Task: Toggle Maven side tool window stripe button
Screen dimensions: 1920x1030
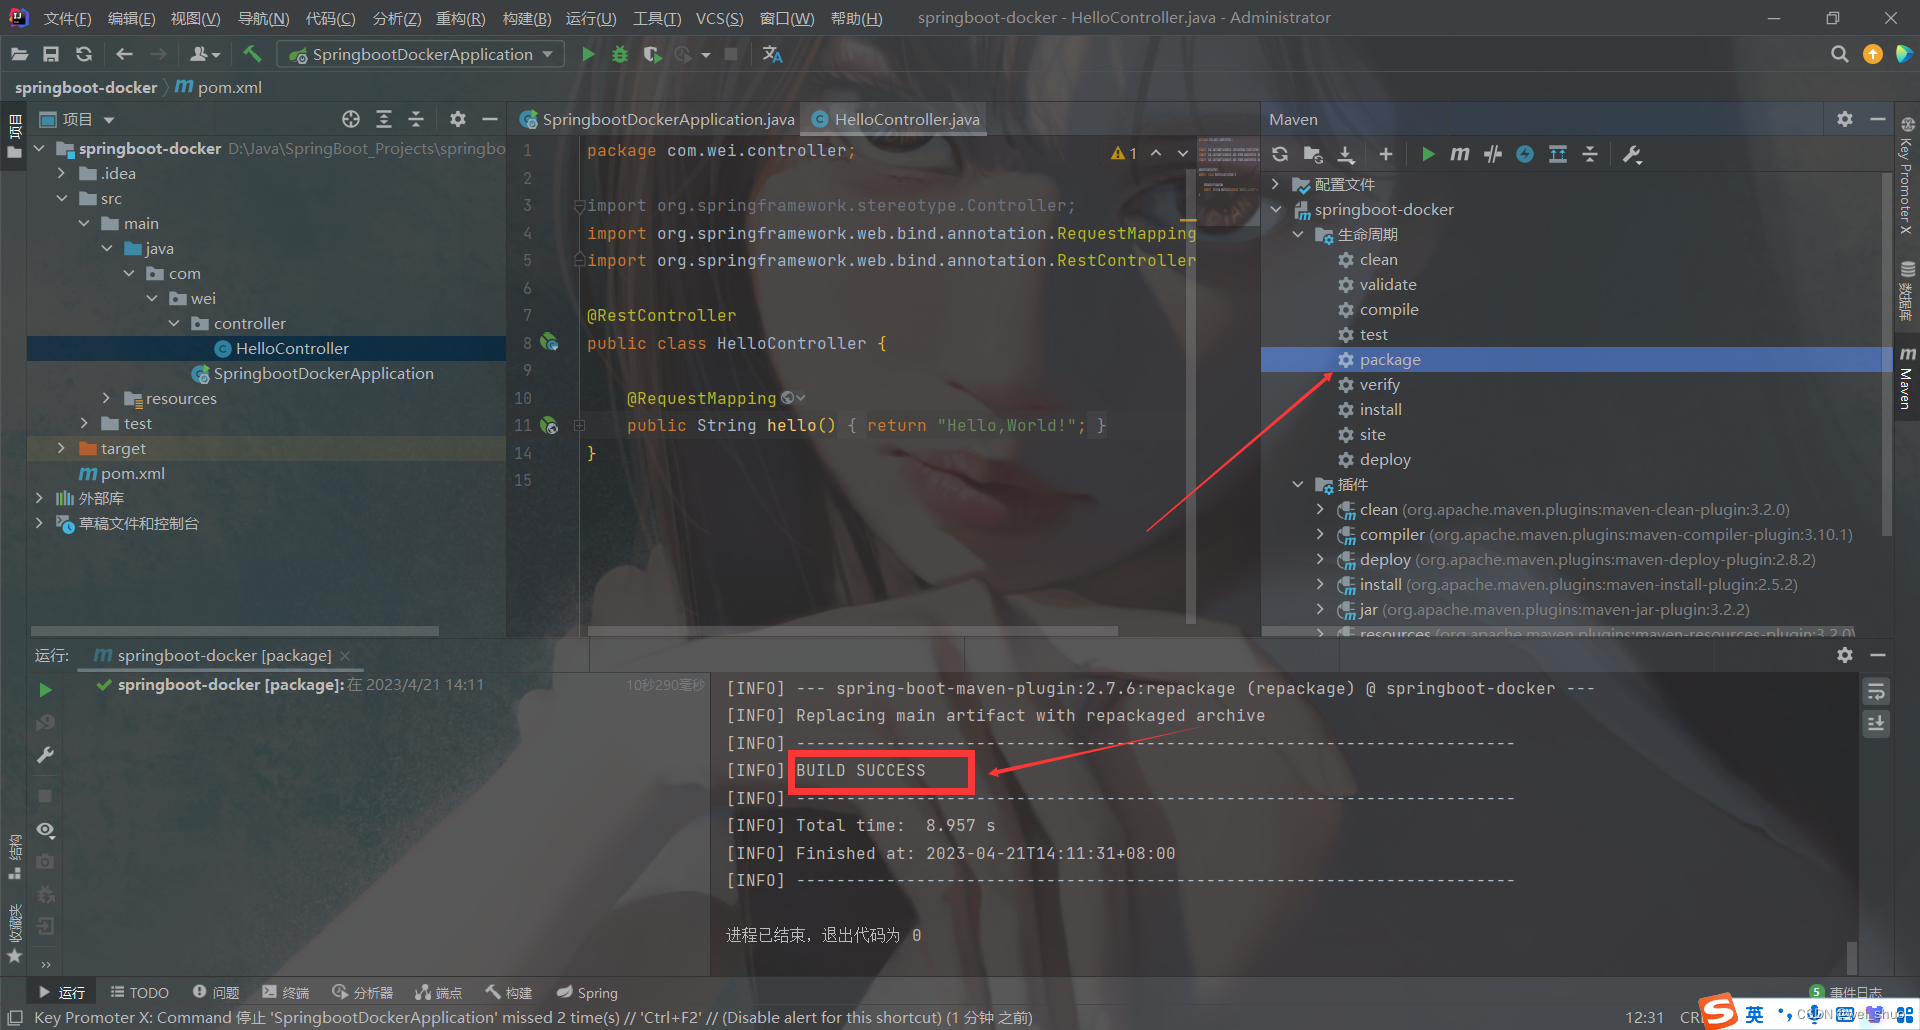Action: (1907, 378)
